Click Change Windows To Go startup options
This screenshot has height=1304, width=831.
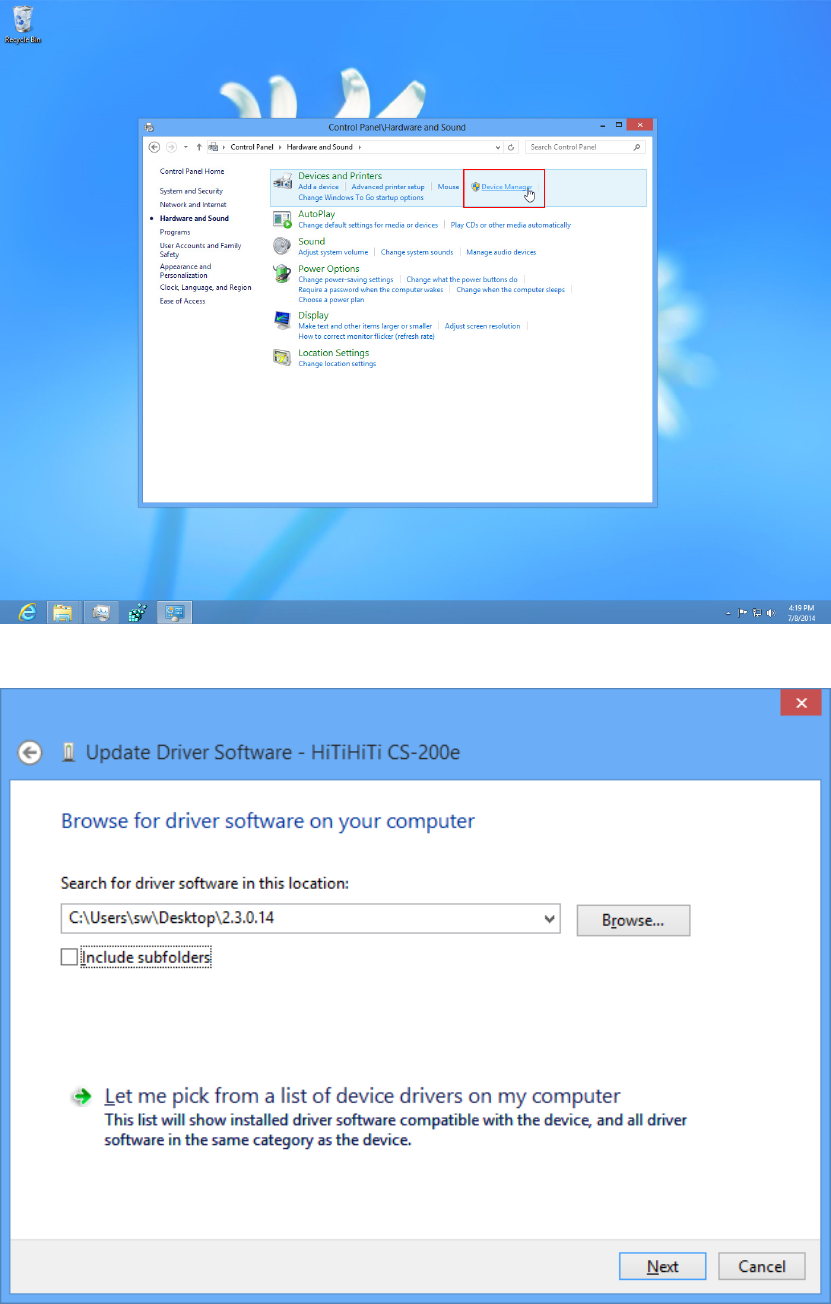tap(361, 197)
